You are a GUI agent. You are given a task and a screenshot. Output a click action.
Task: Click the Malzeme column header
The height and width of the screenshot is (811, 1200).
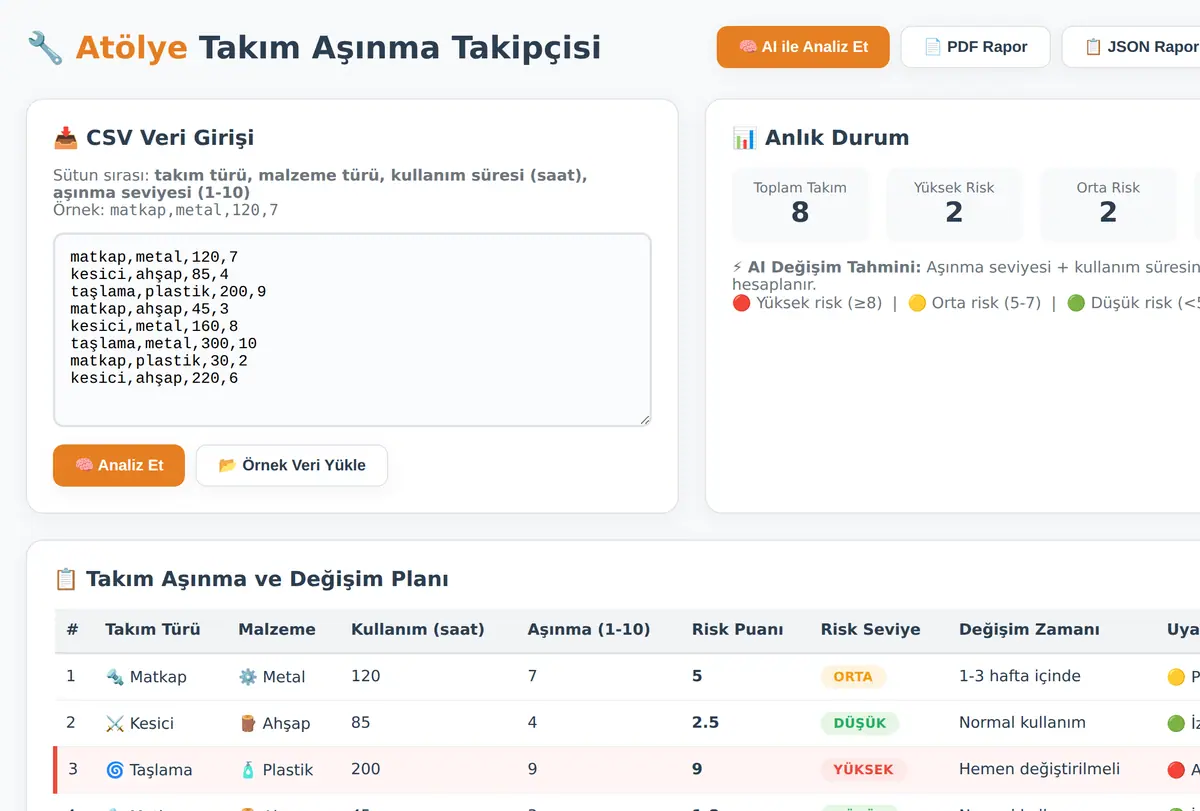tap(277, 629)
